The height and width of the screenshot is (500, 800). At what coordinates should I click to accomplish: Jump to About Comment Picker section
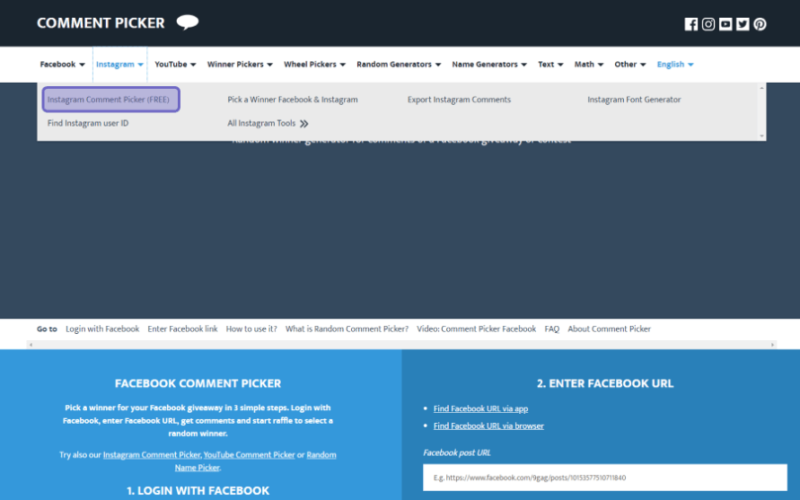pyautogui.click(x=609, y=329)
